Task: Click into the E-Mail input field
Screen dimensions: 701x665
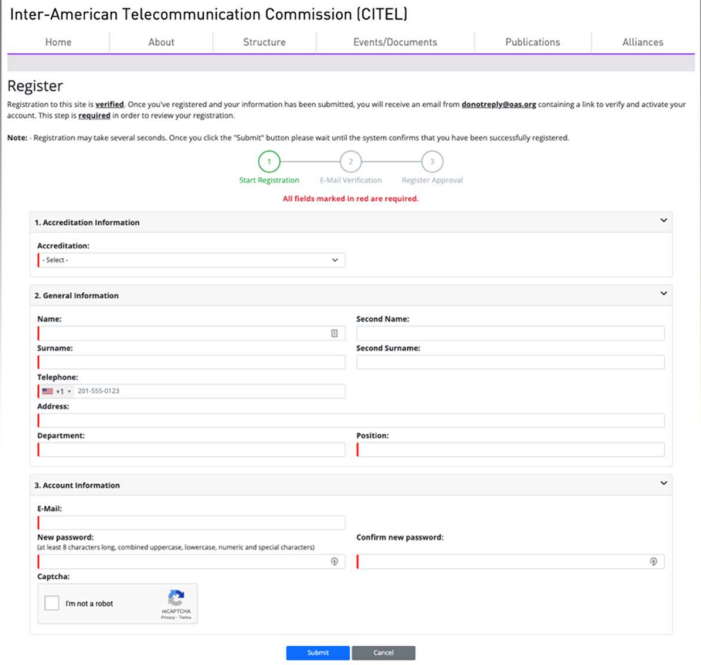Action: point(191,523)
